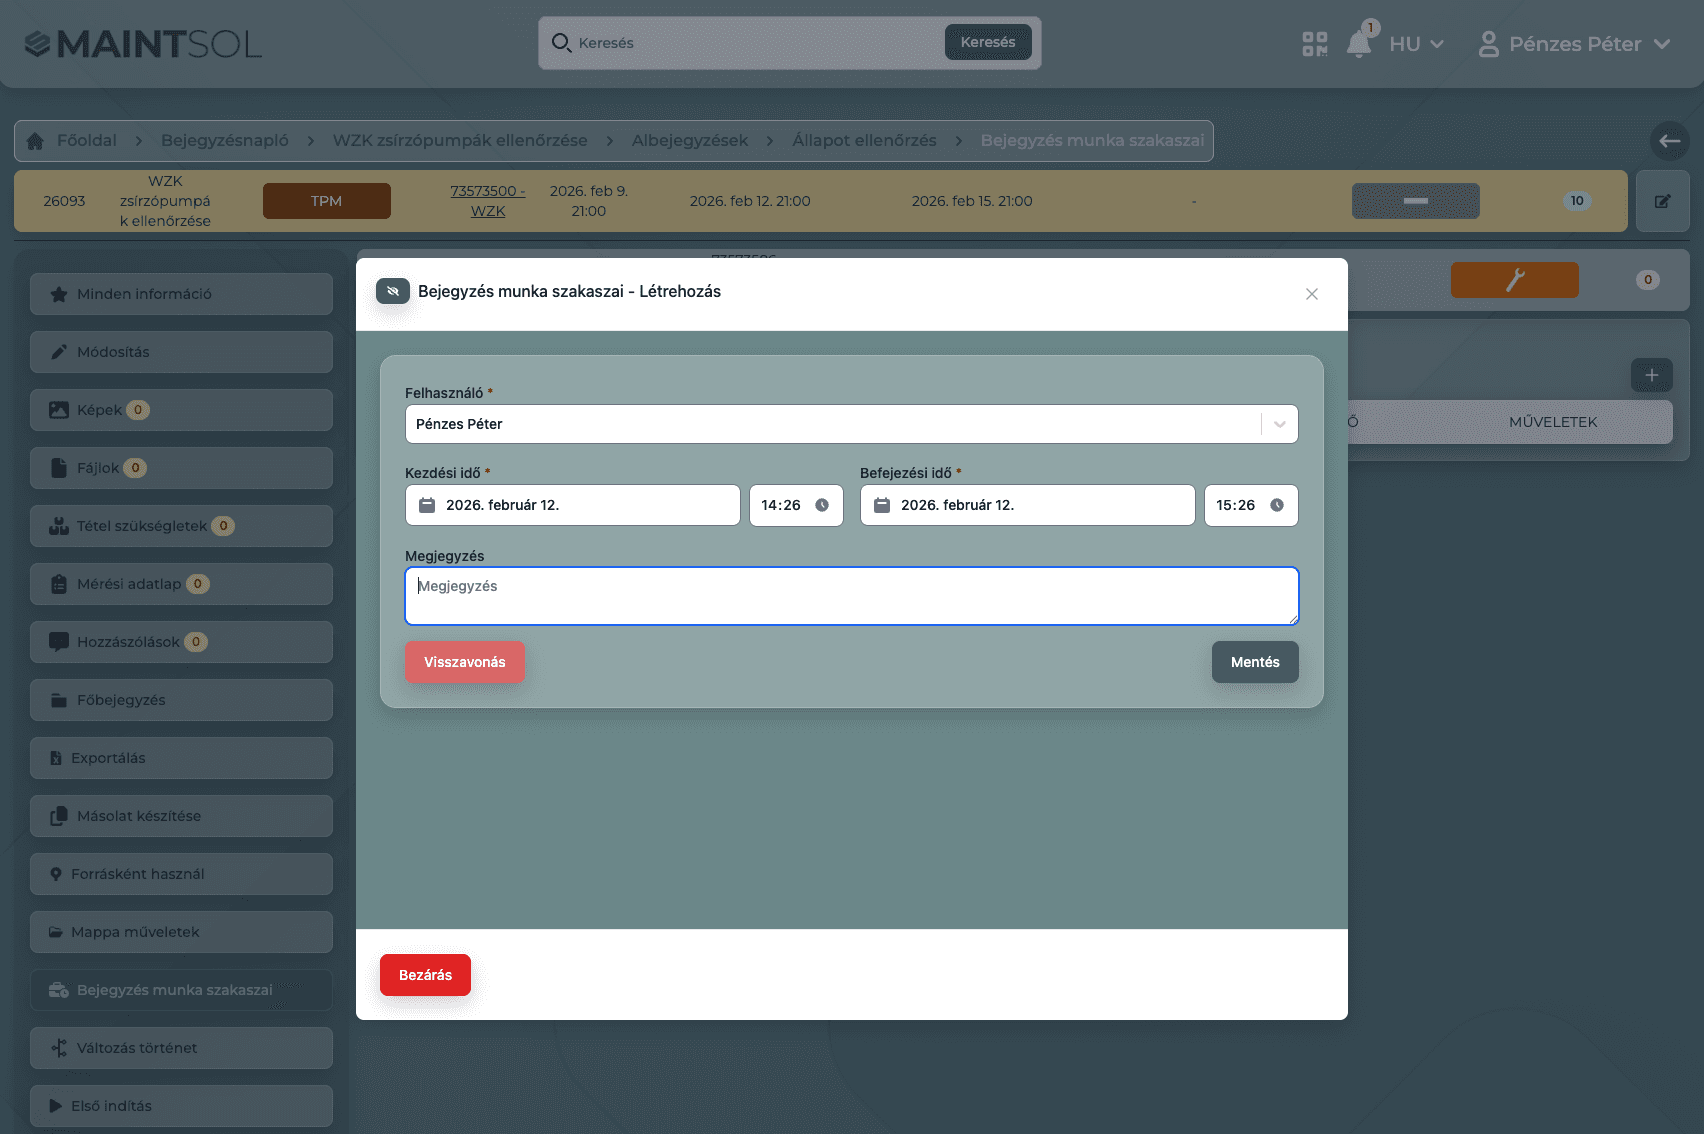Expand the Pénzes Péter user menu

1574,44
